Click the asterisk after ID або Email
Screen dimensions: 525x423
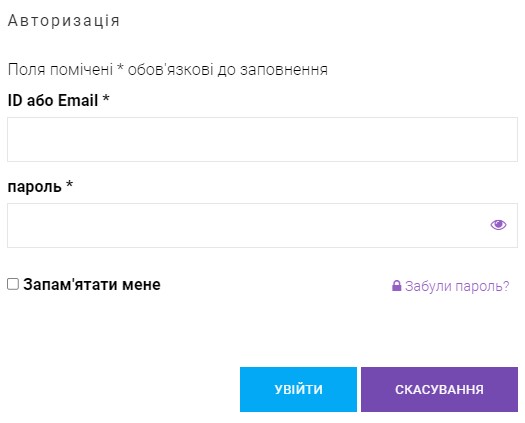coord(106,98)
